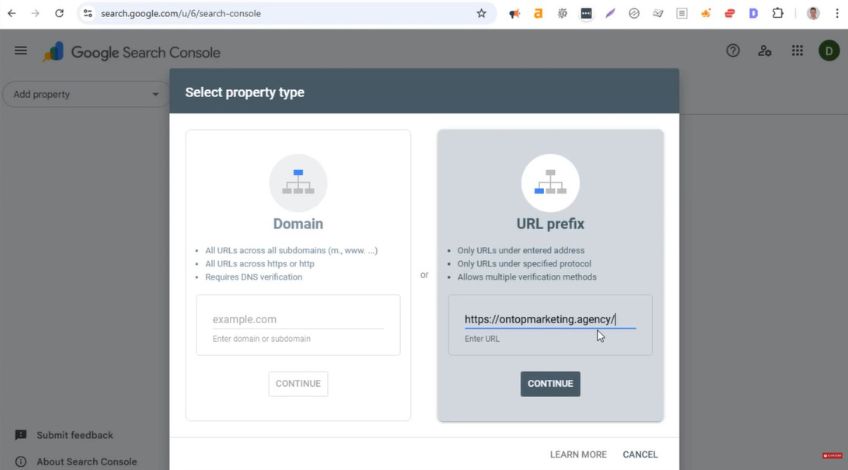Click 'Only URLs under entered address' text
Viewport: 848px width, 470px height.
pos(521,250)
